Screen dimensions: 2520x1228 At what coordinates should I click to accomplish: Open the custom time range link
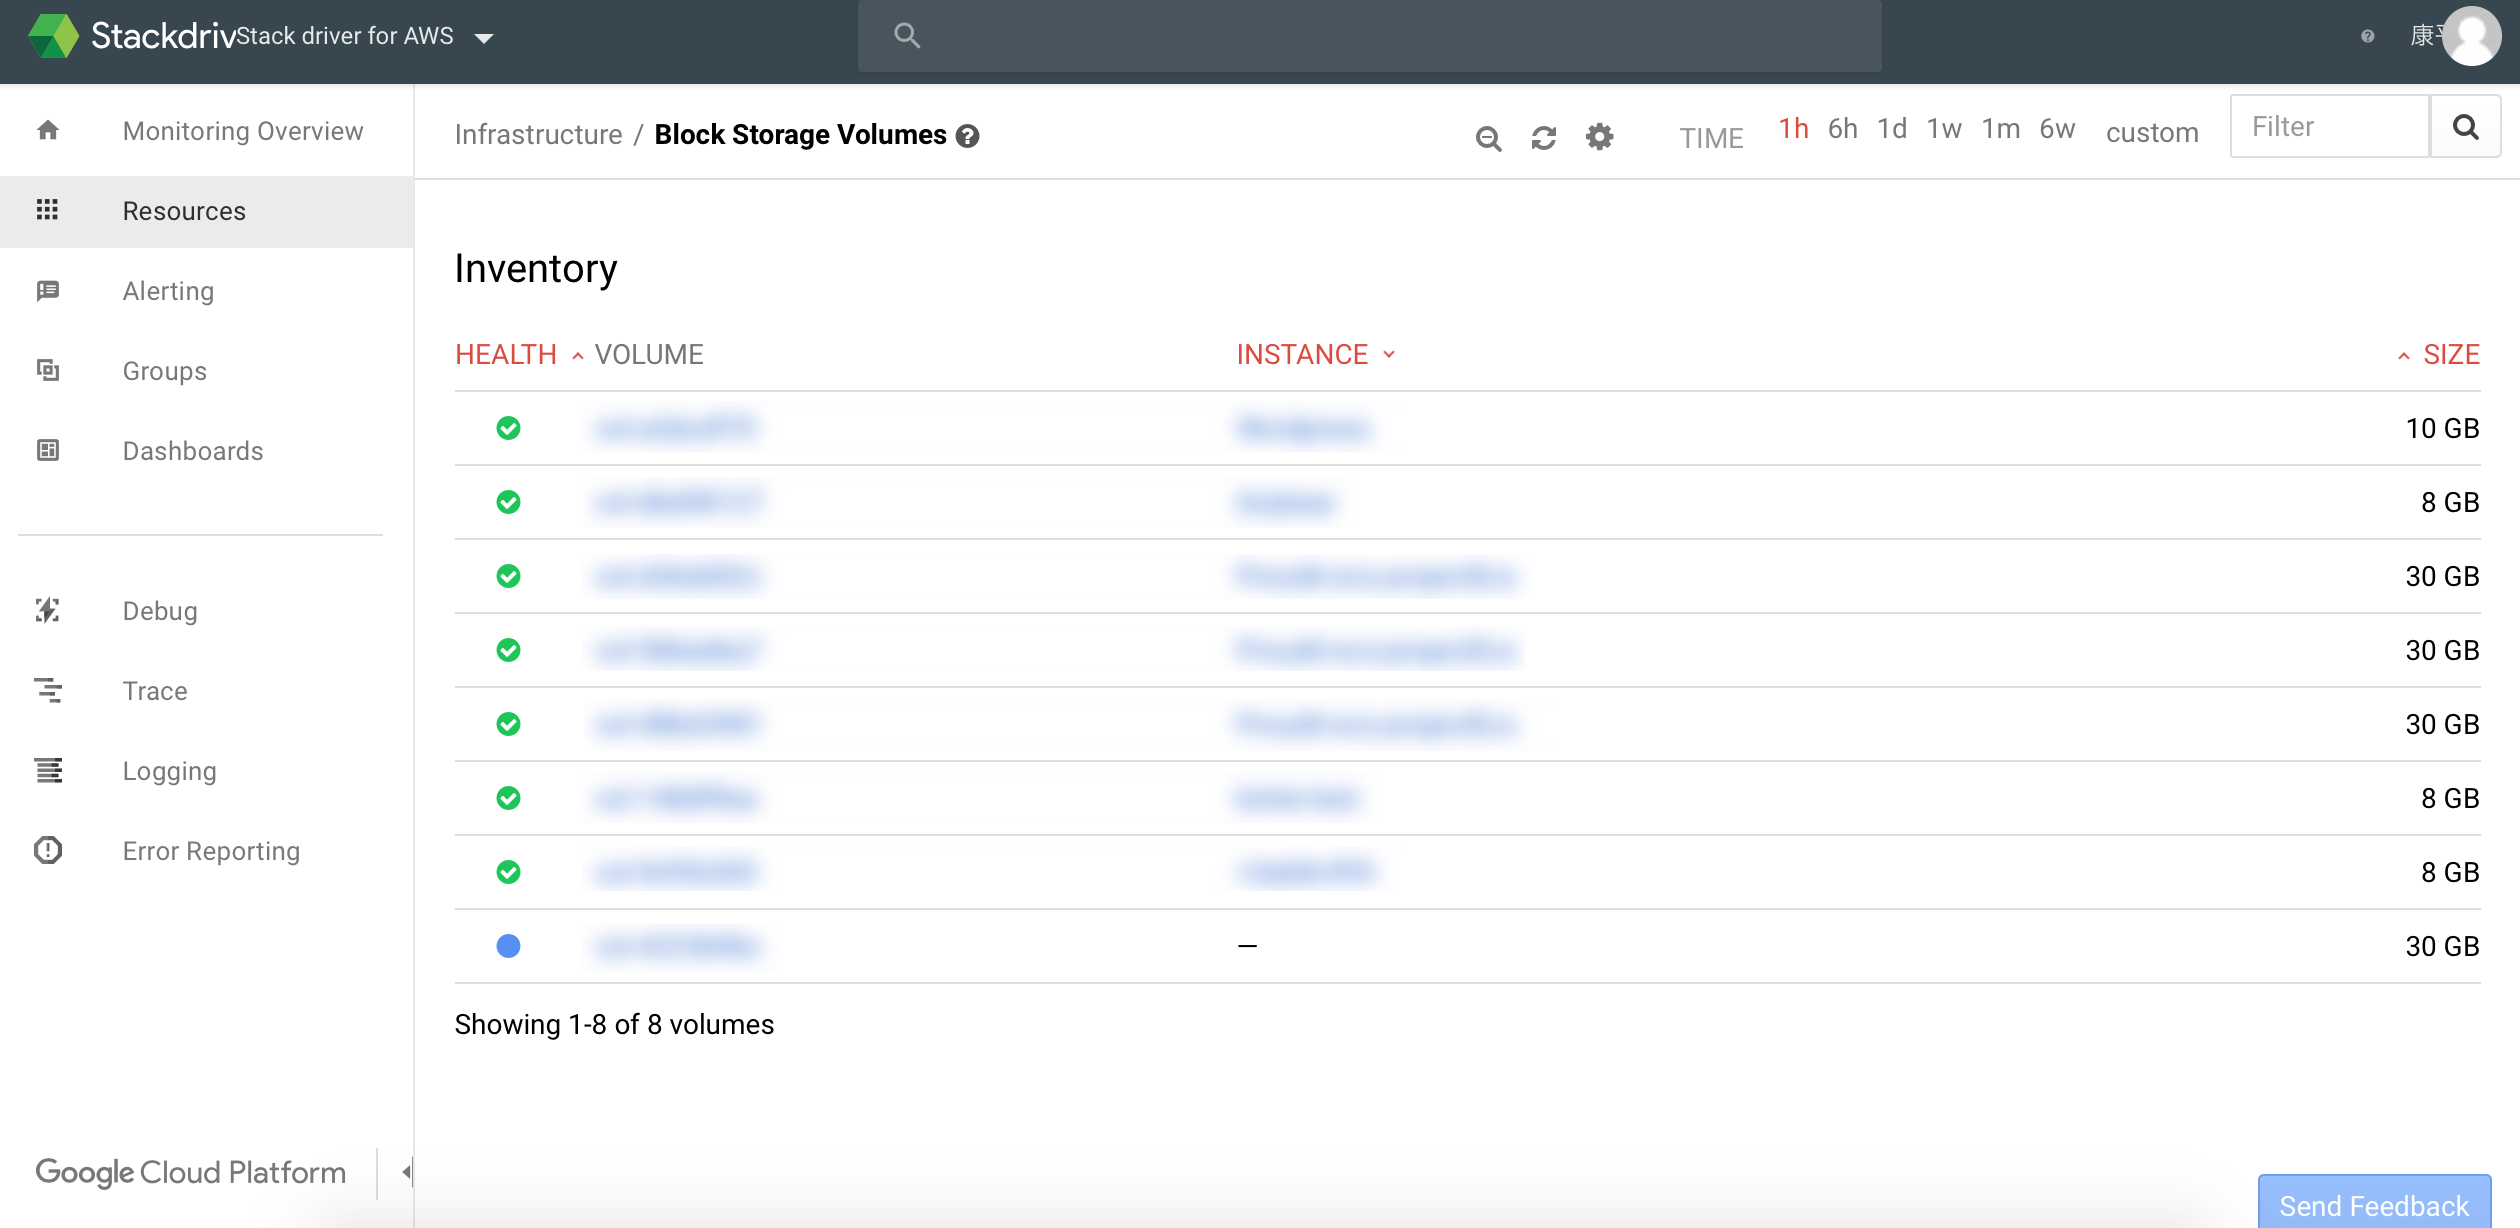2151,133
